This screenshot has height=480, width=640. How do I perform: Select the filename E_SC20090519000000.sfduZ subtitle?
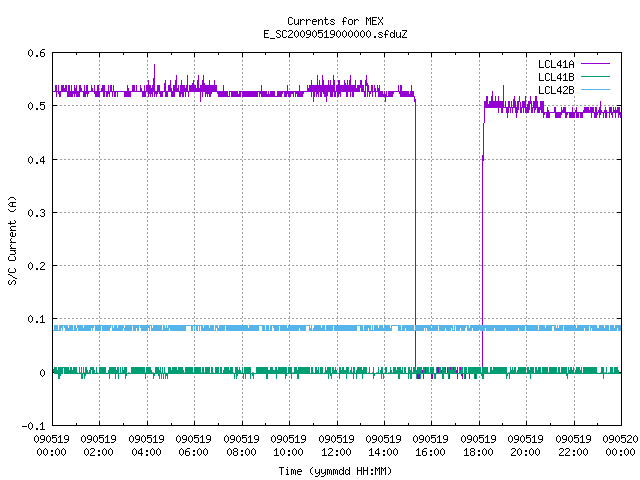(x=335, y=34)
